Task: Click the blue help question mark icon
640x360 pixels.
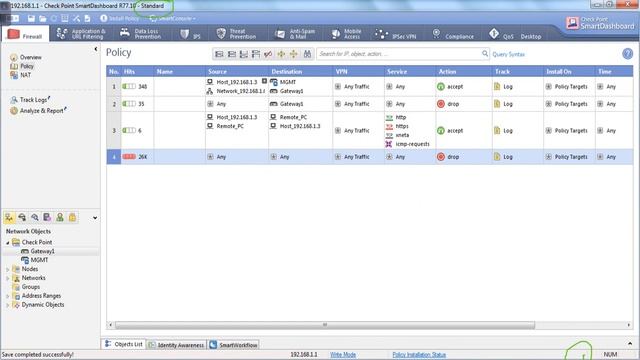Action: (627, 53)
